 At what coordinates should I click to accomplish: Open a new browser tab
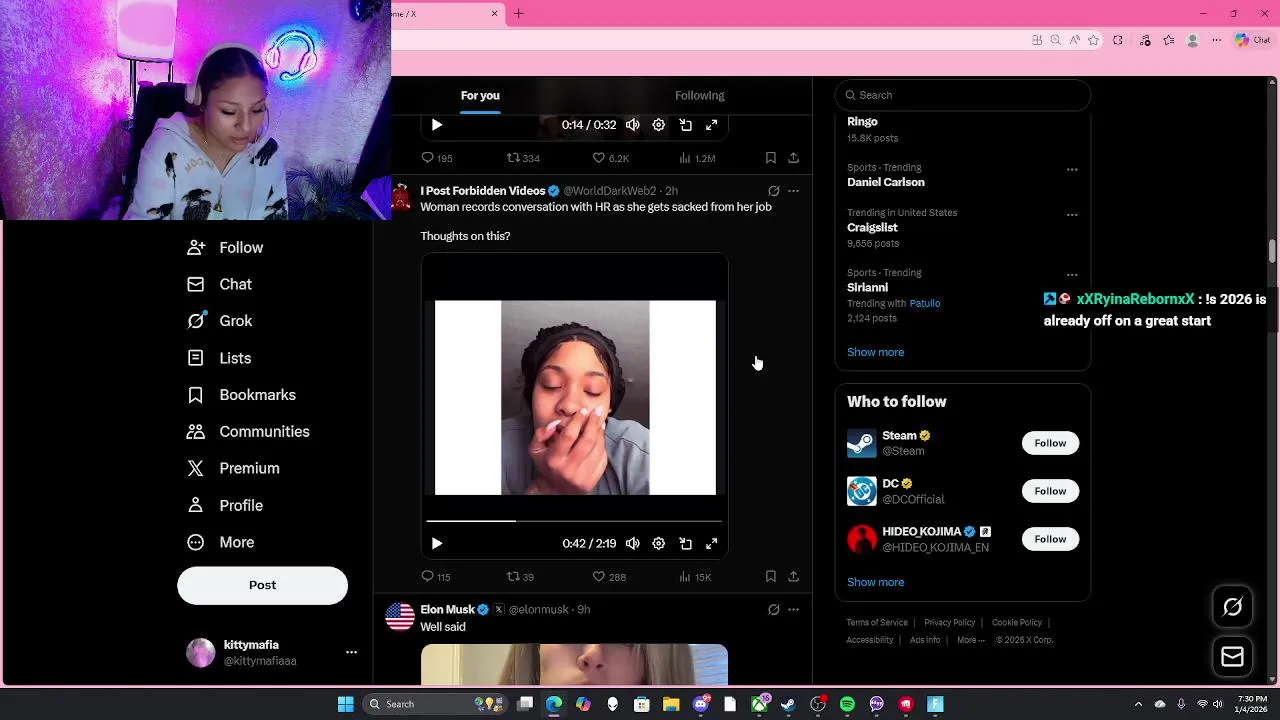tap(519, 14)
